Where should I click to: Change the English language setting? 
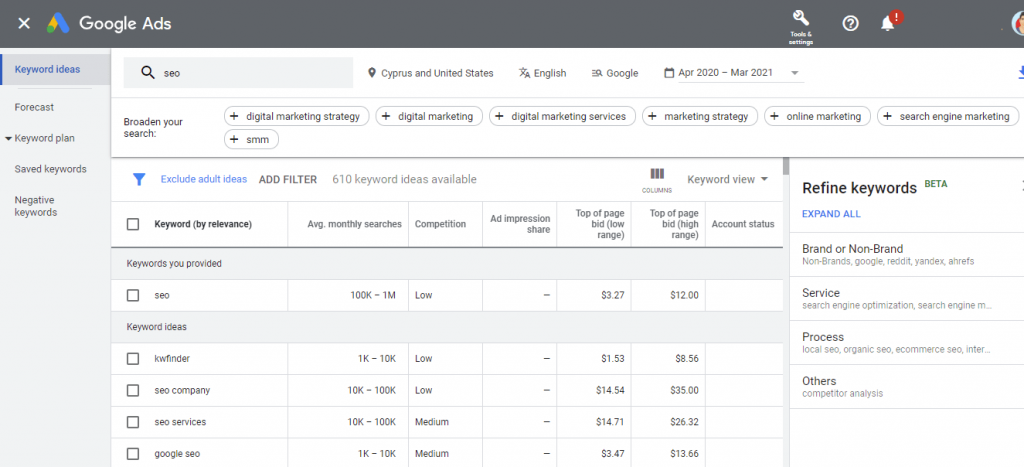tap(543, 73)
